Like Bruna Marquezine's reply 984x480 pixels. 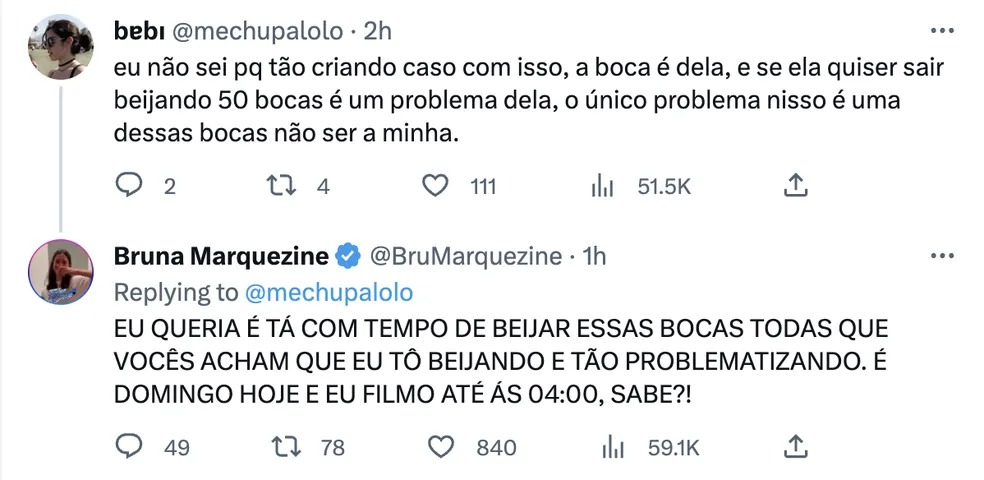click(441, 446)
